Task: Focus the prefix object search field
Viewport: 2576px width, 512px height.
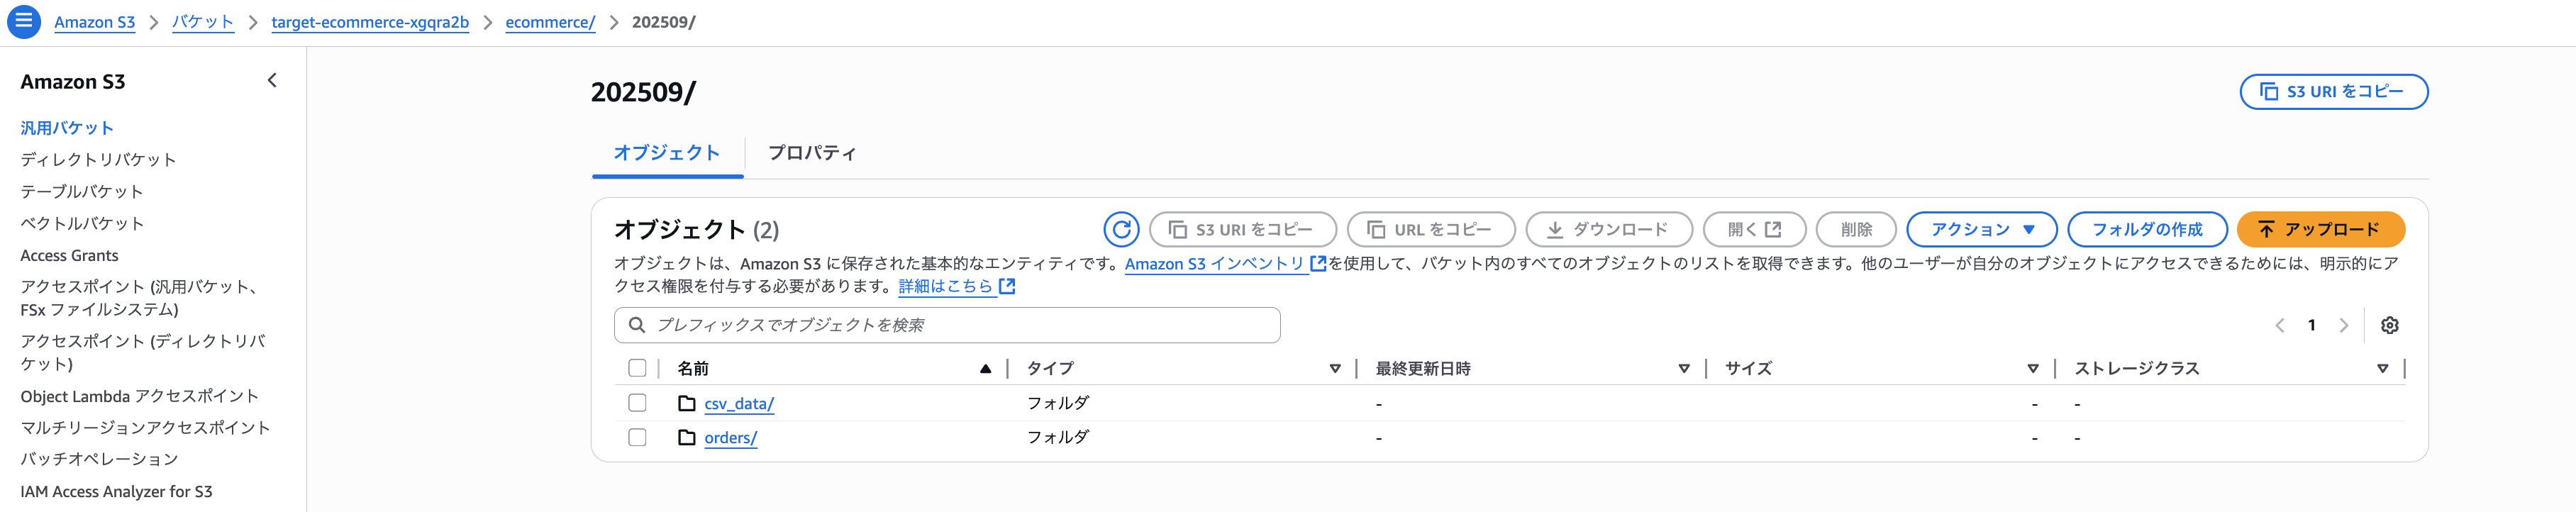Action: [x=947, y=325]
